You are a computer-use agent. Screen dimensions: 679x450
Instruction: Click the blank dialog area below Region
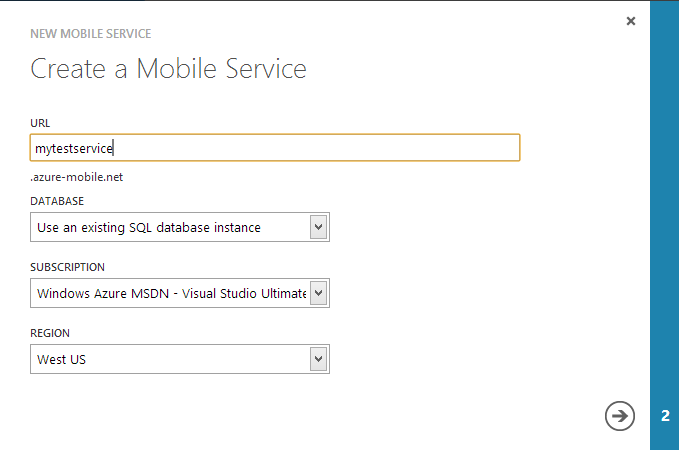point(300,410)
